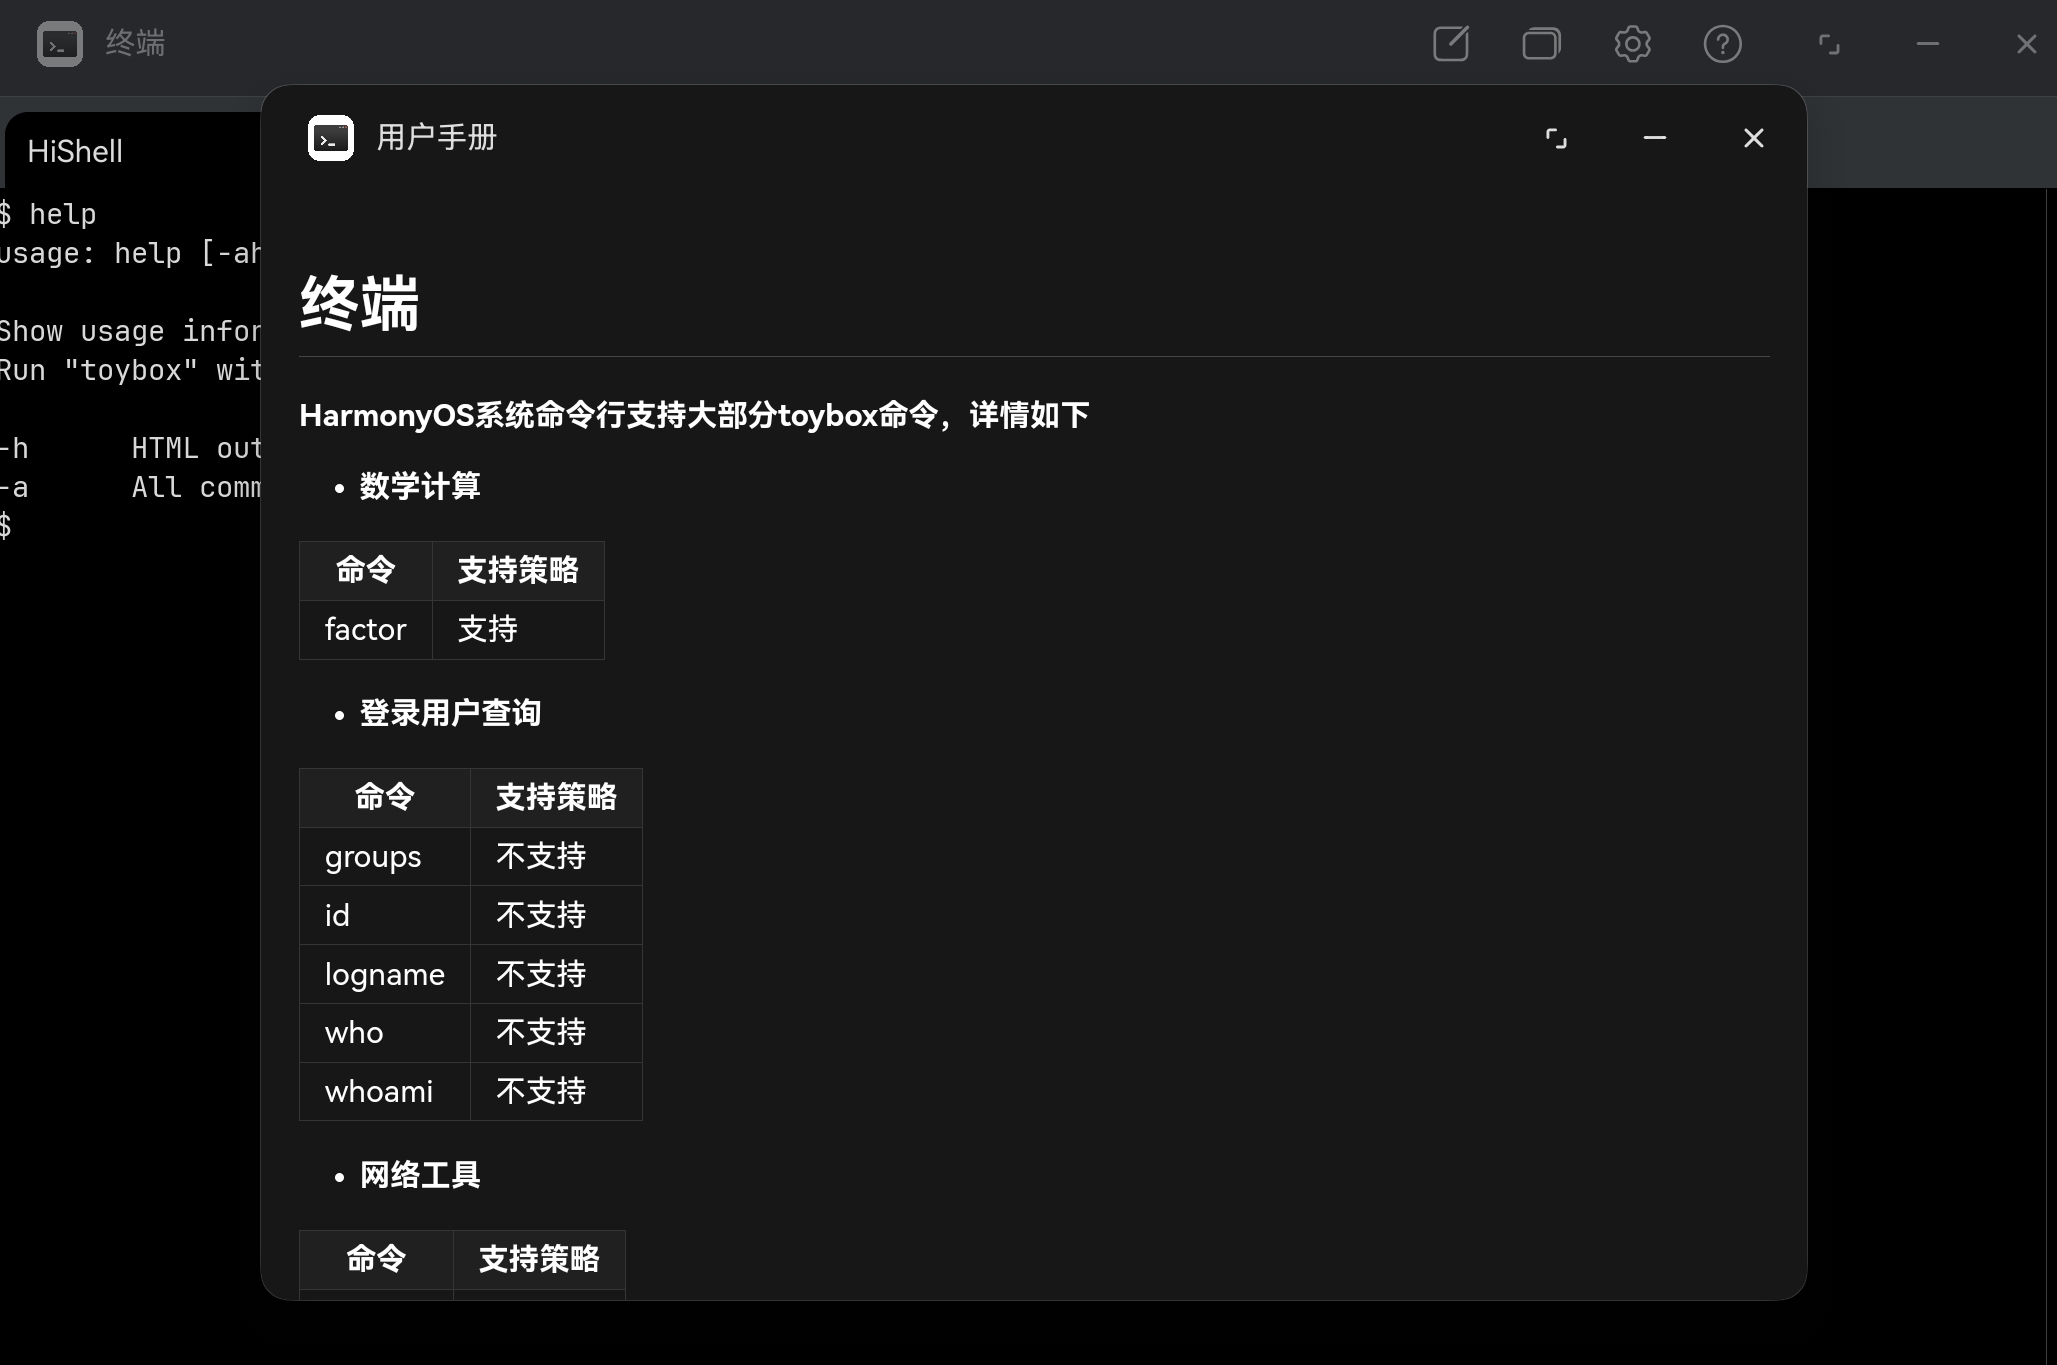Maximize the 用户手册 manual window
This screenshot has height=1365, width=2057.
pyautogui.click(x=1556, y=138)
